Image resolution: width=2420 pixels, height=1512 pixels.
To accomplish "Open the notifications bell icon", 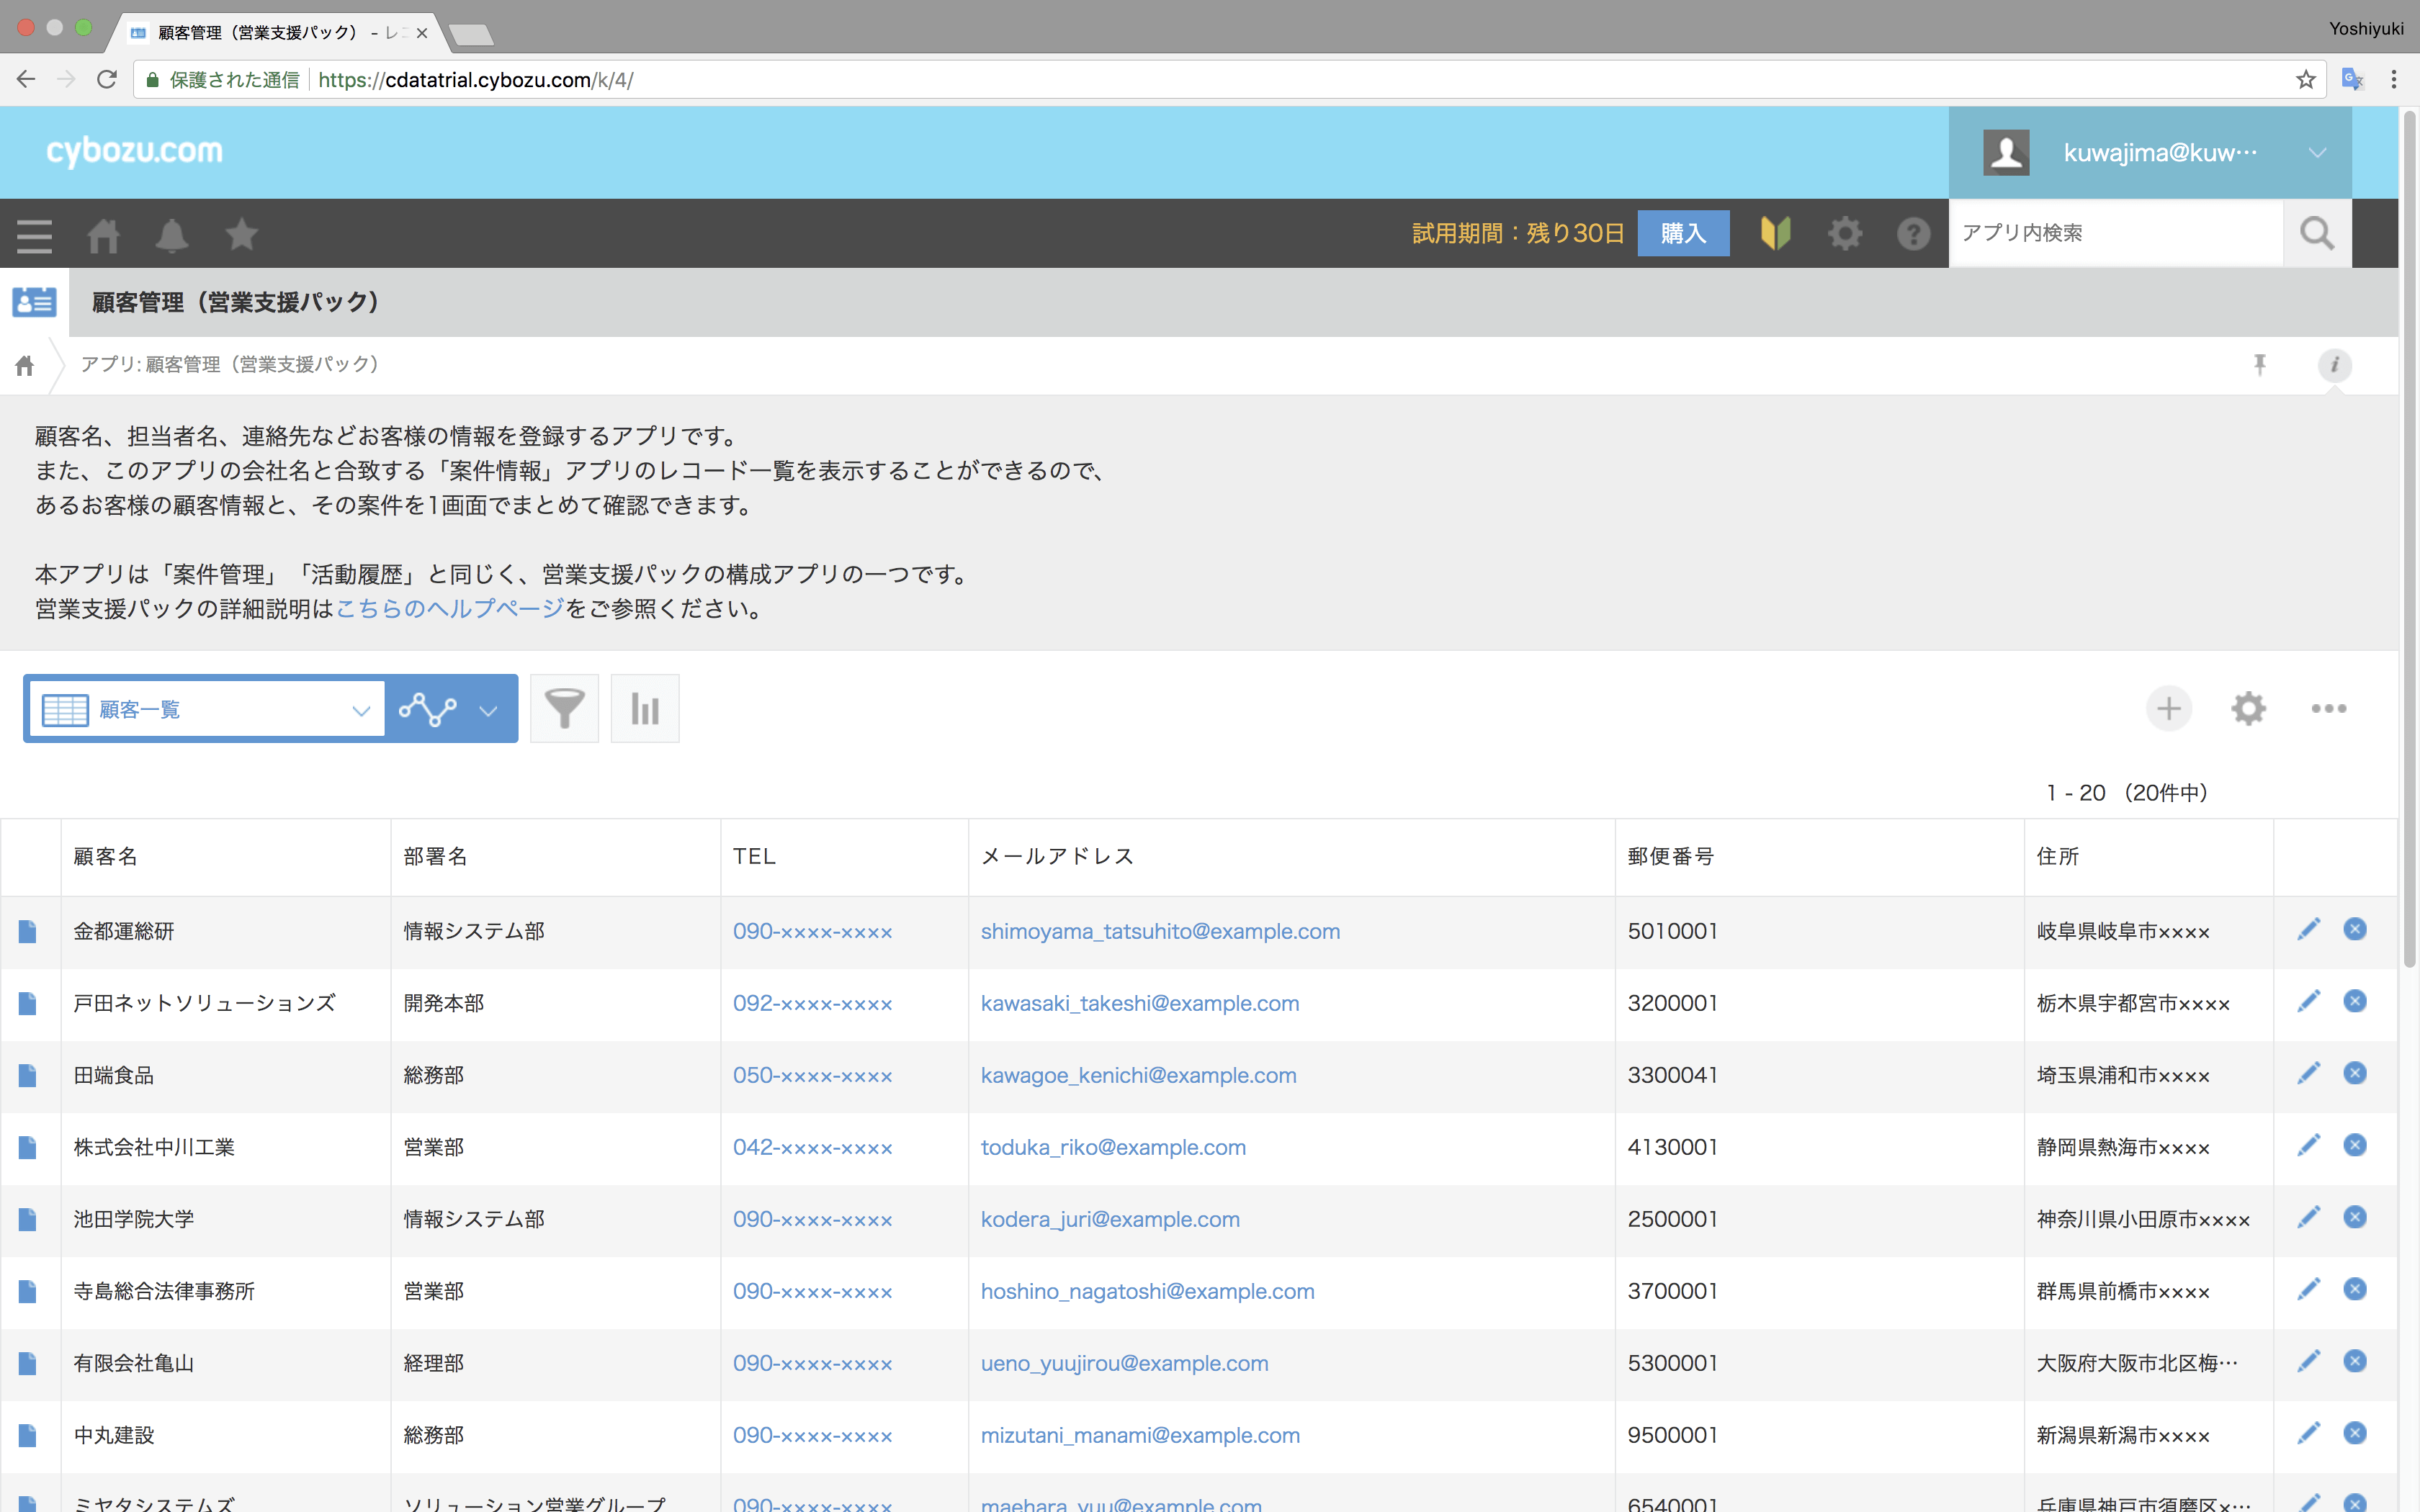I will point(171,235).
